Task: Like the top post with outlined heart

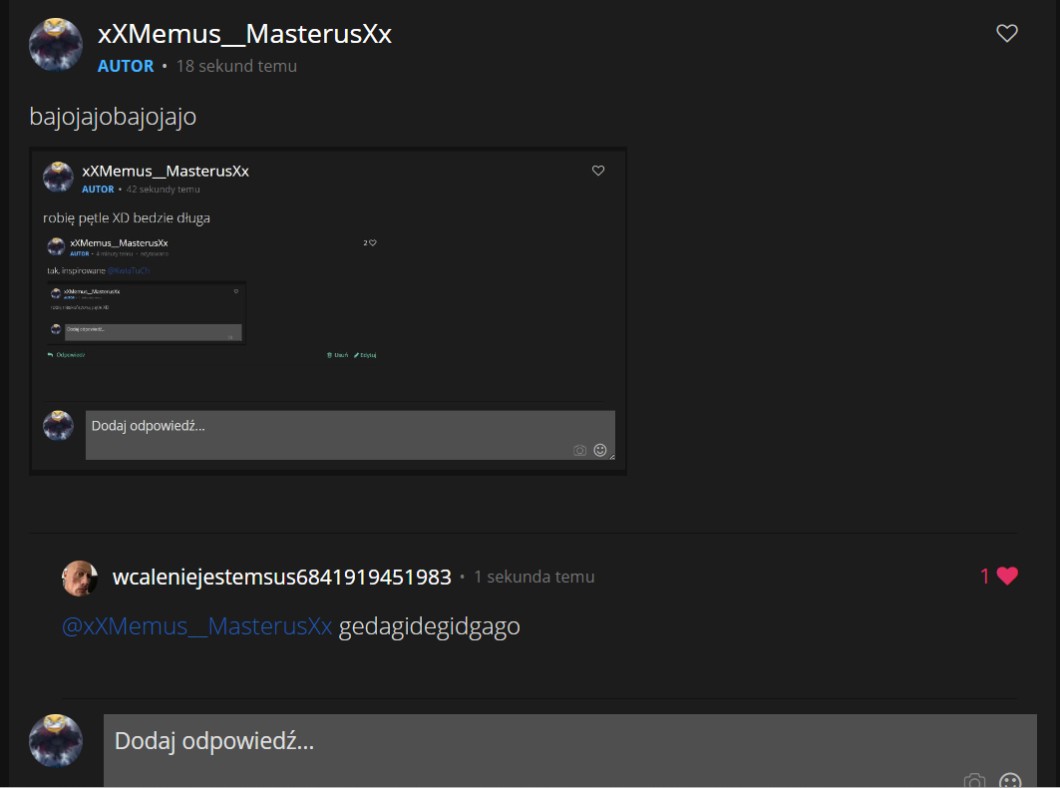Action: 1007,33
